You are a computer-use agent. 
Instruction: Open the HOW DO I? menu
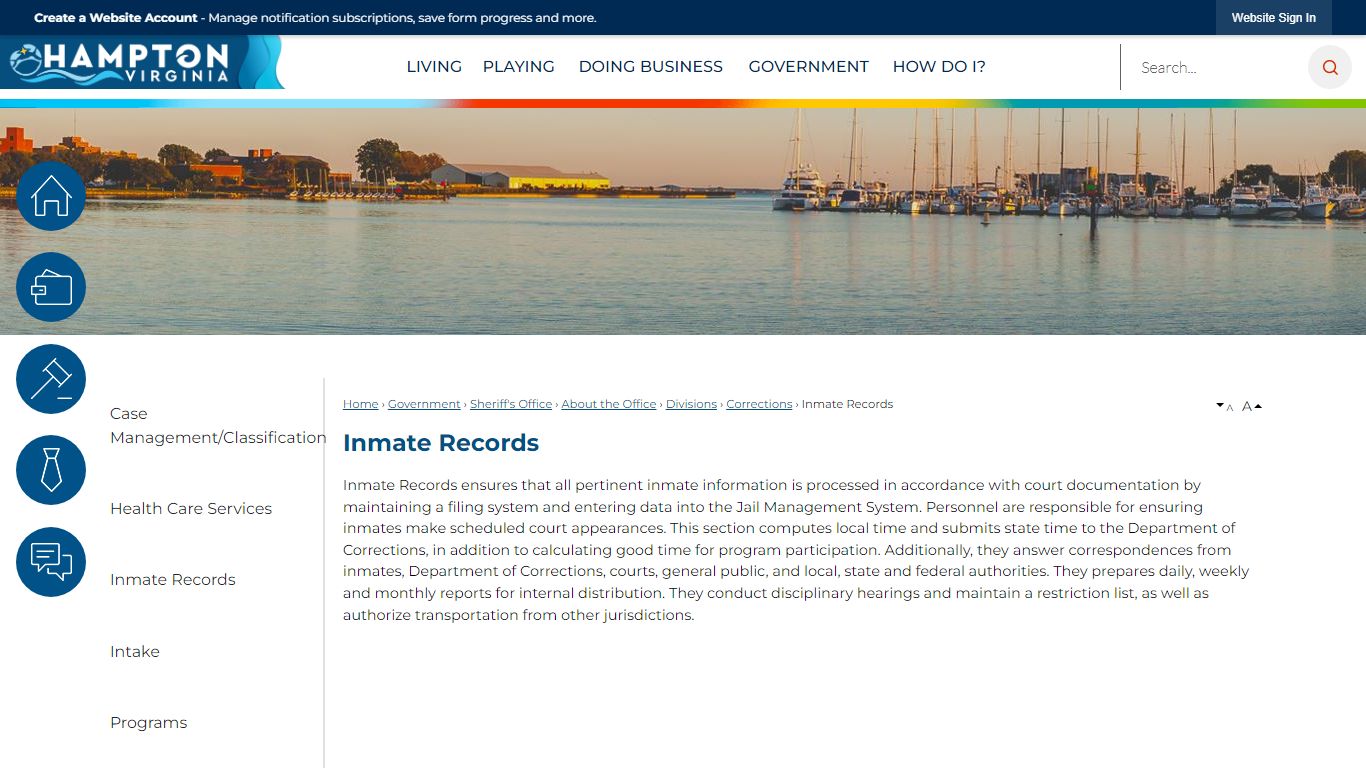pyautogui.click(x=938, y=66)
